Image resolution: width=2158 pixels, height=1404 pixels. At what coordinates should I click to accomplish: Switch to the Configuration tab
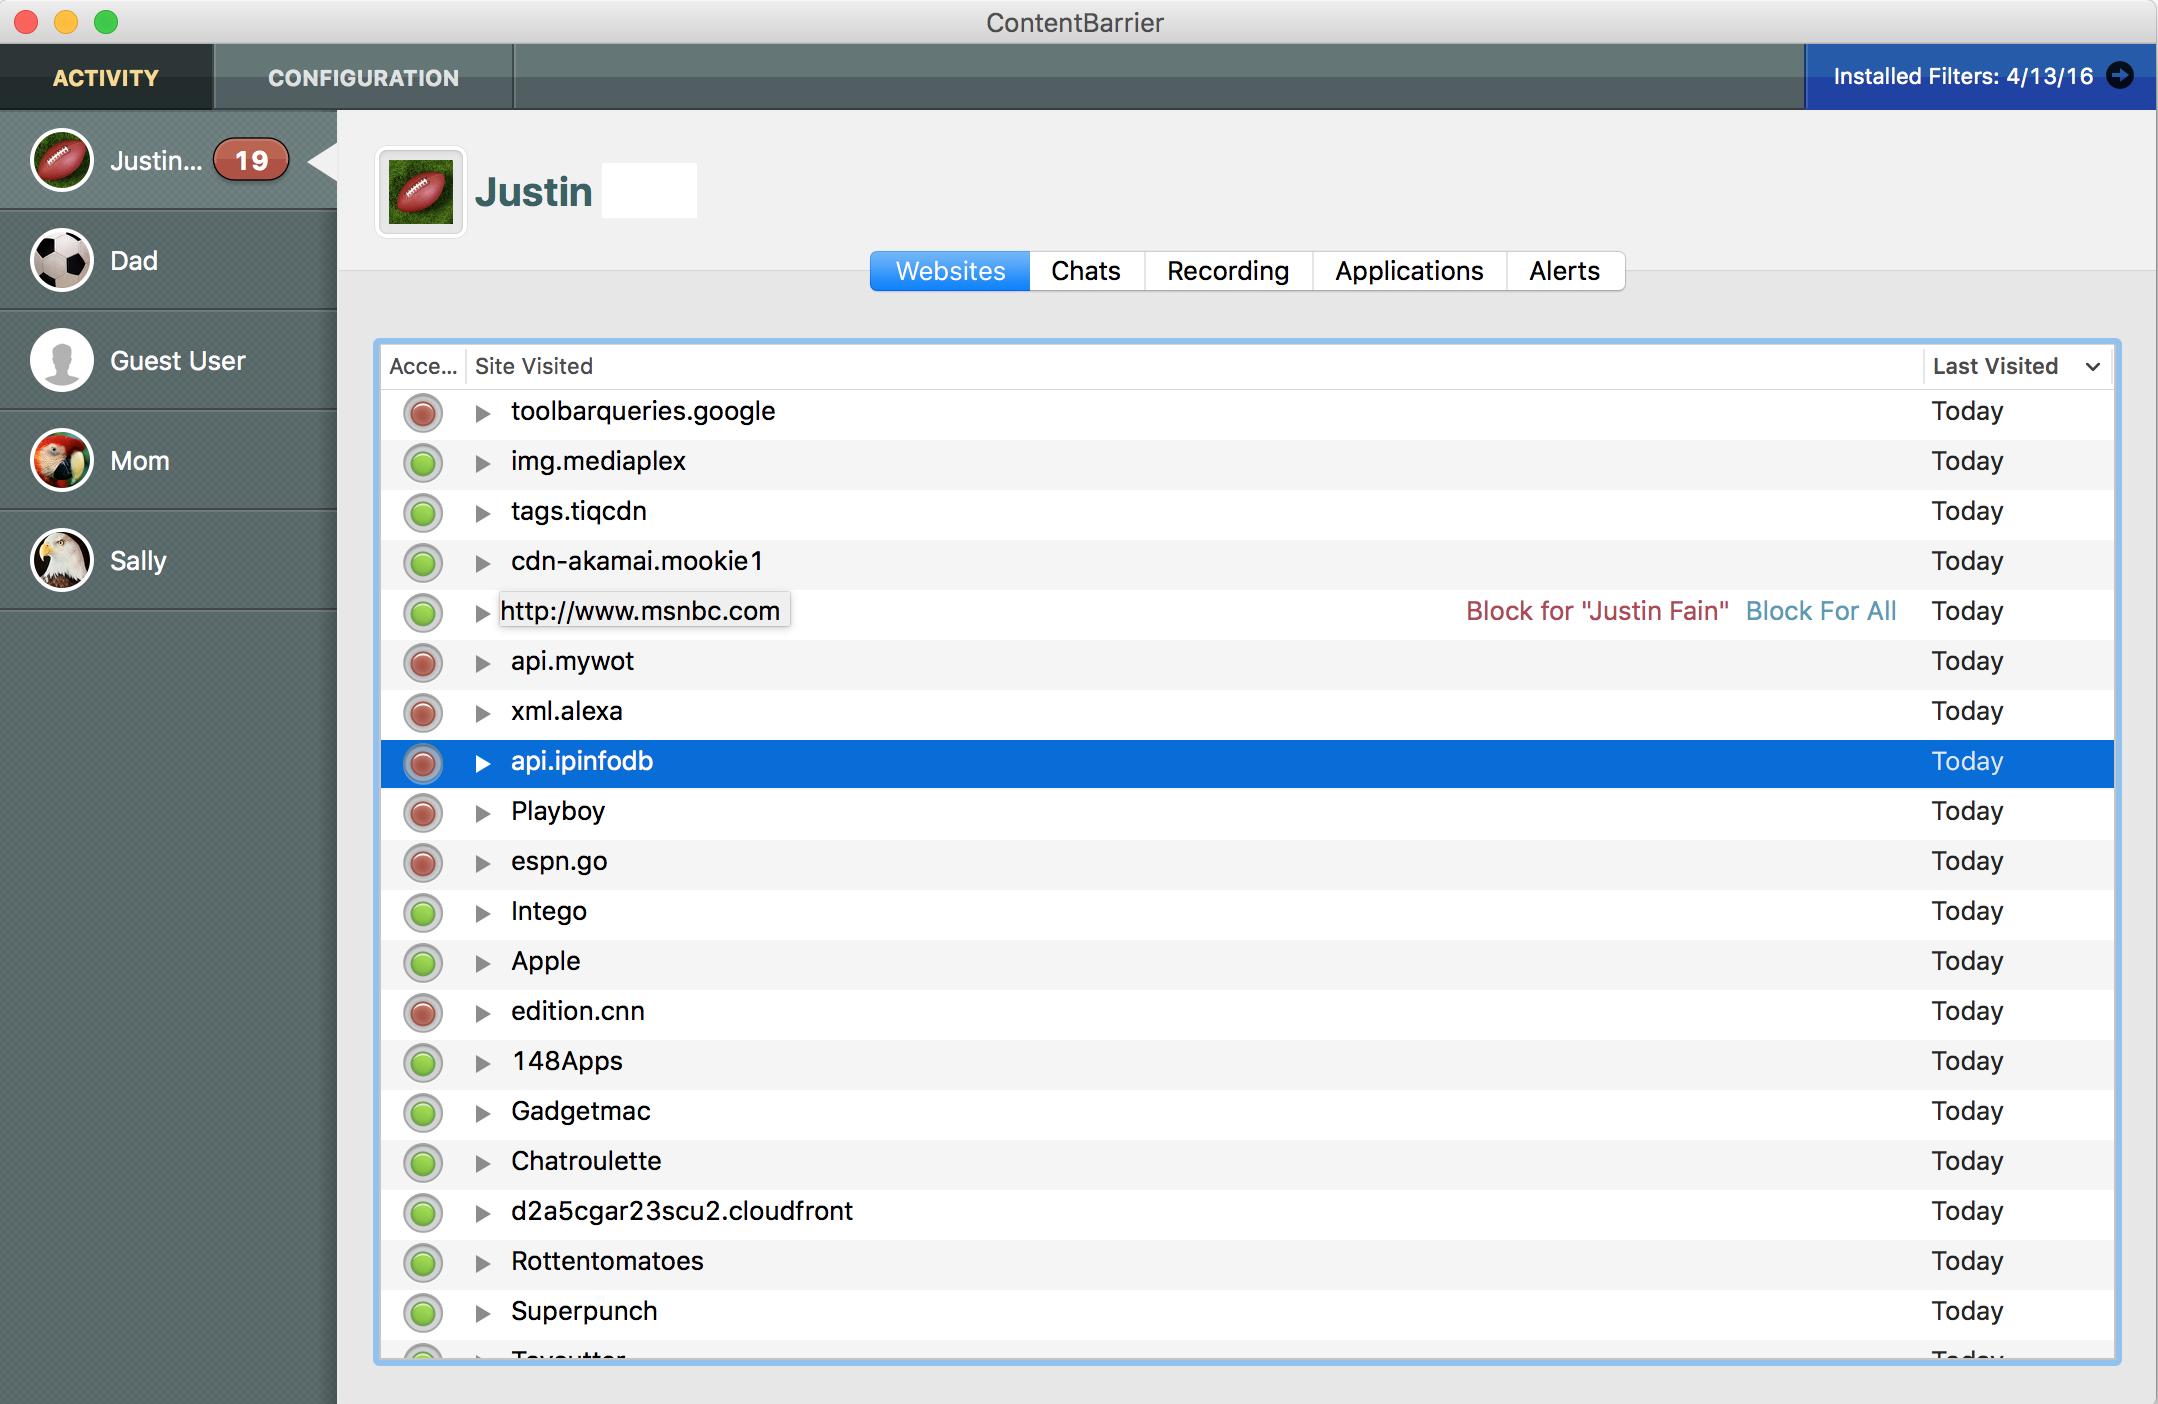point(363,77)
